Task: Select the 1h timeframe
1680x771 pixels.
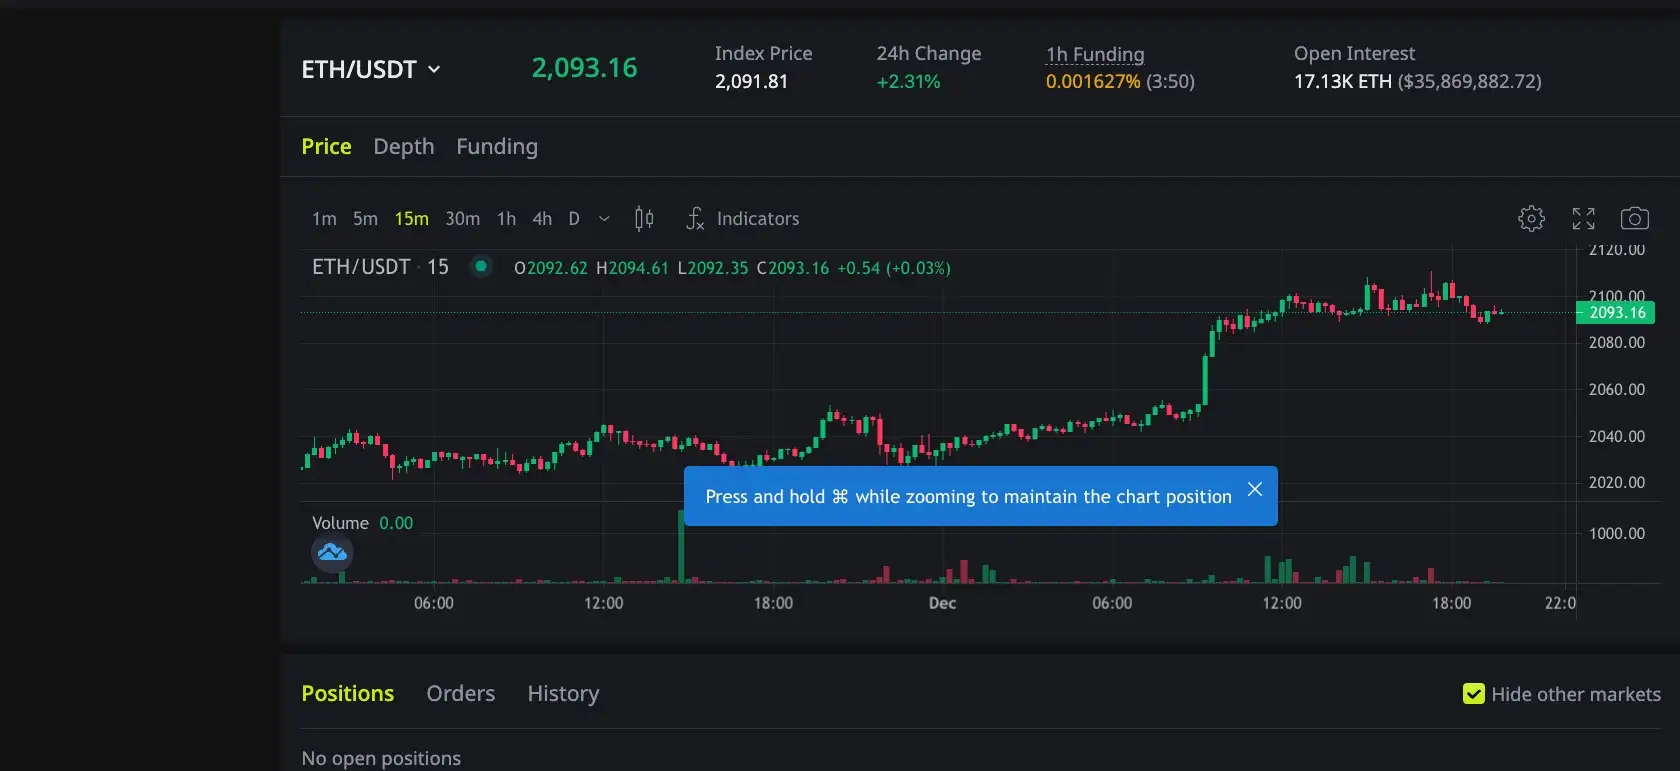Action: tap(506, 218)
